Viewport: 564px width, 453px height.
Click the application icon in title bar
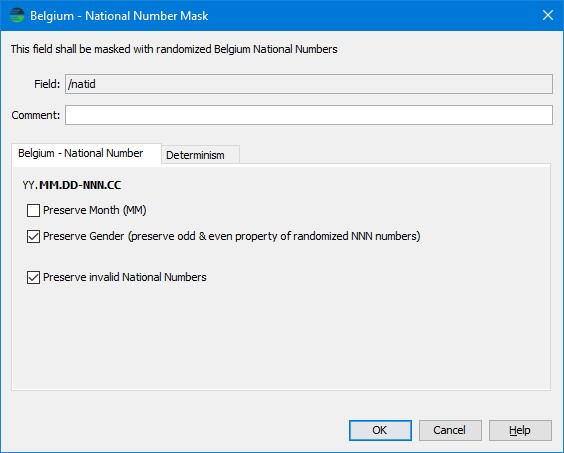[x=17, y=15]
